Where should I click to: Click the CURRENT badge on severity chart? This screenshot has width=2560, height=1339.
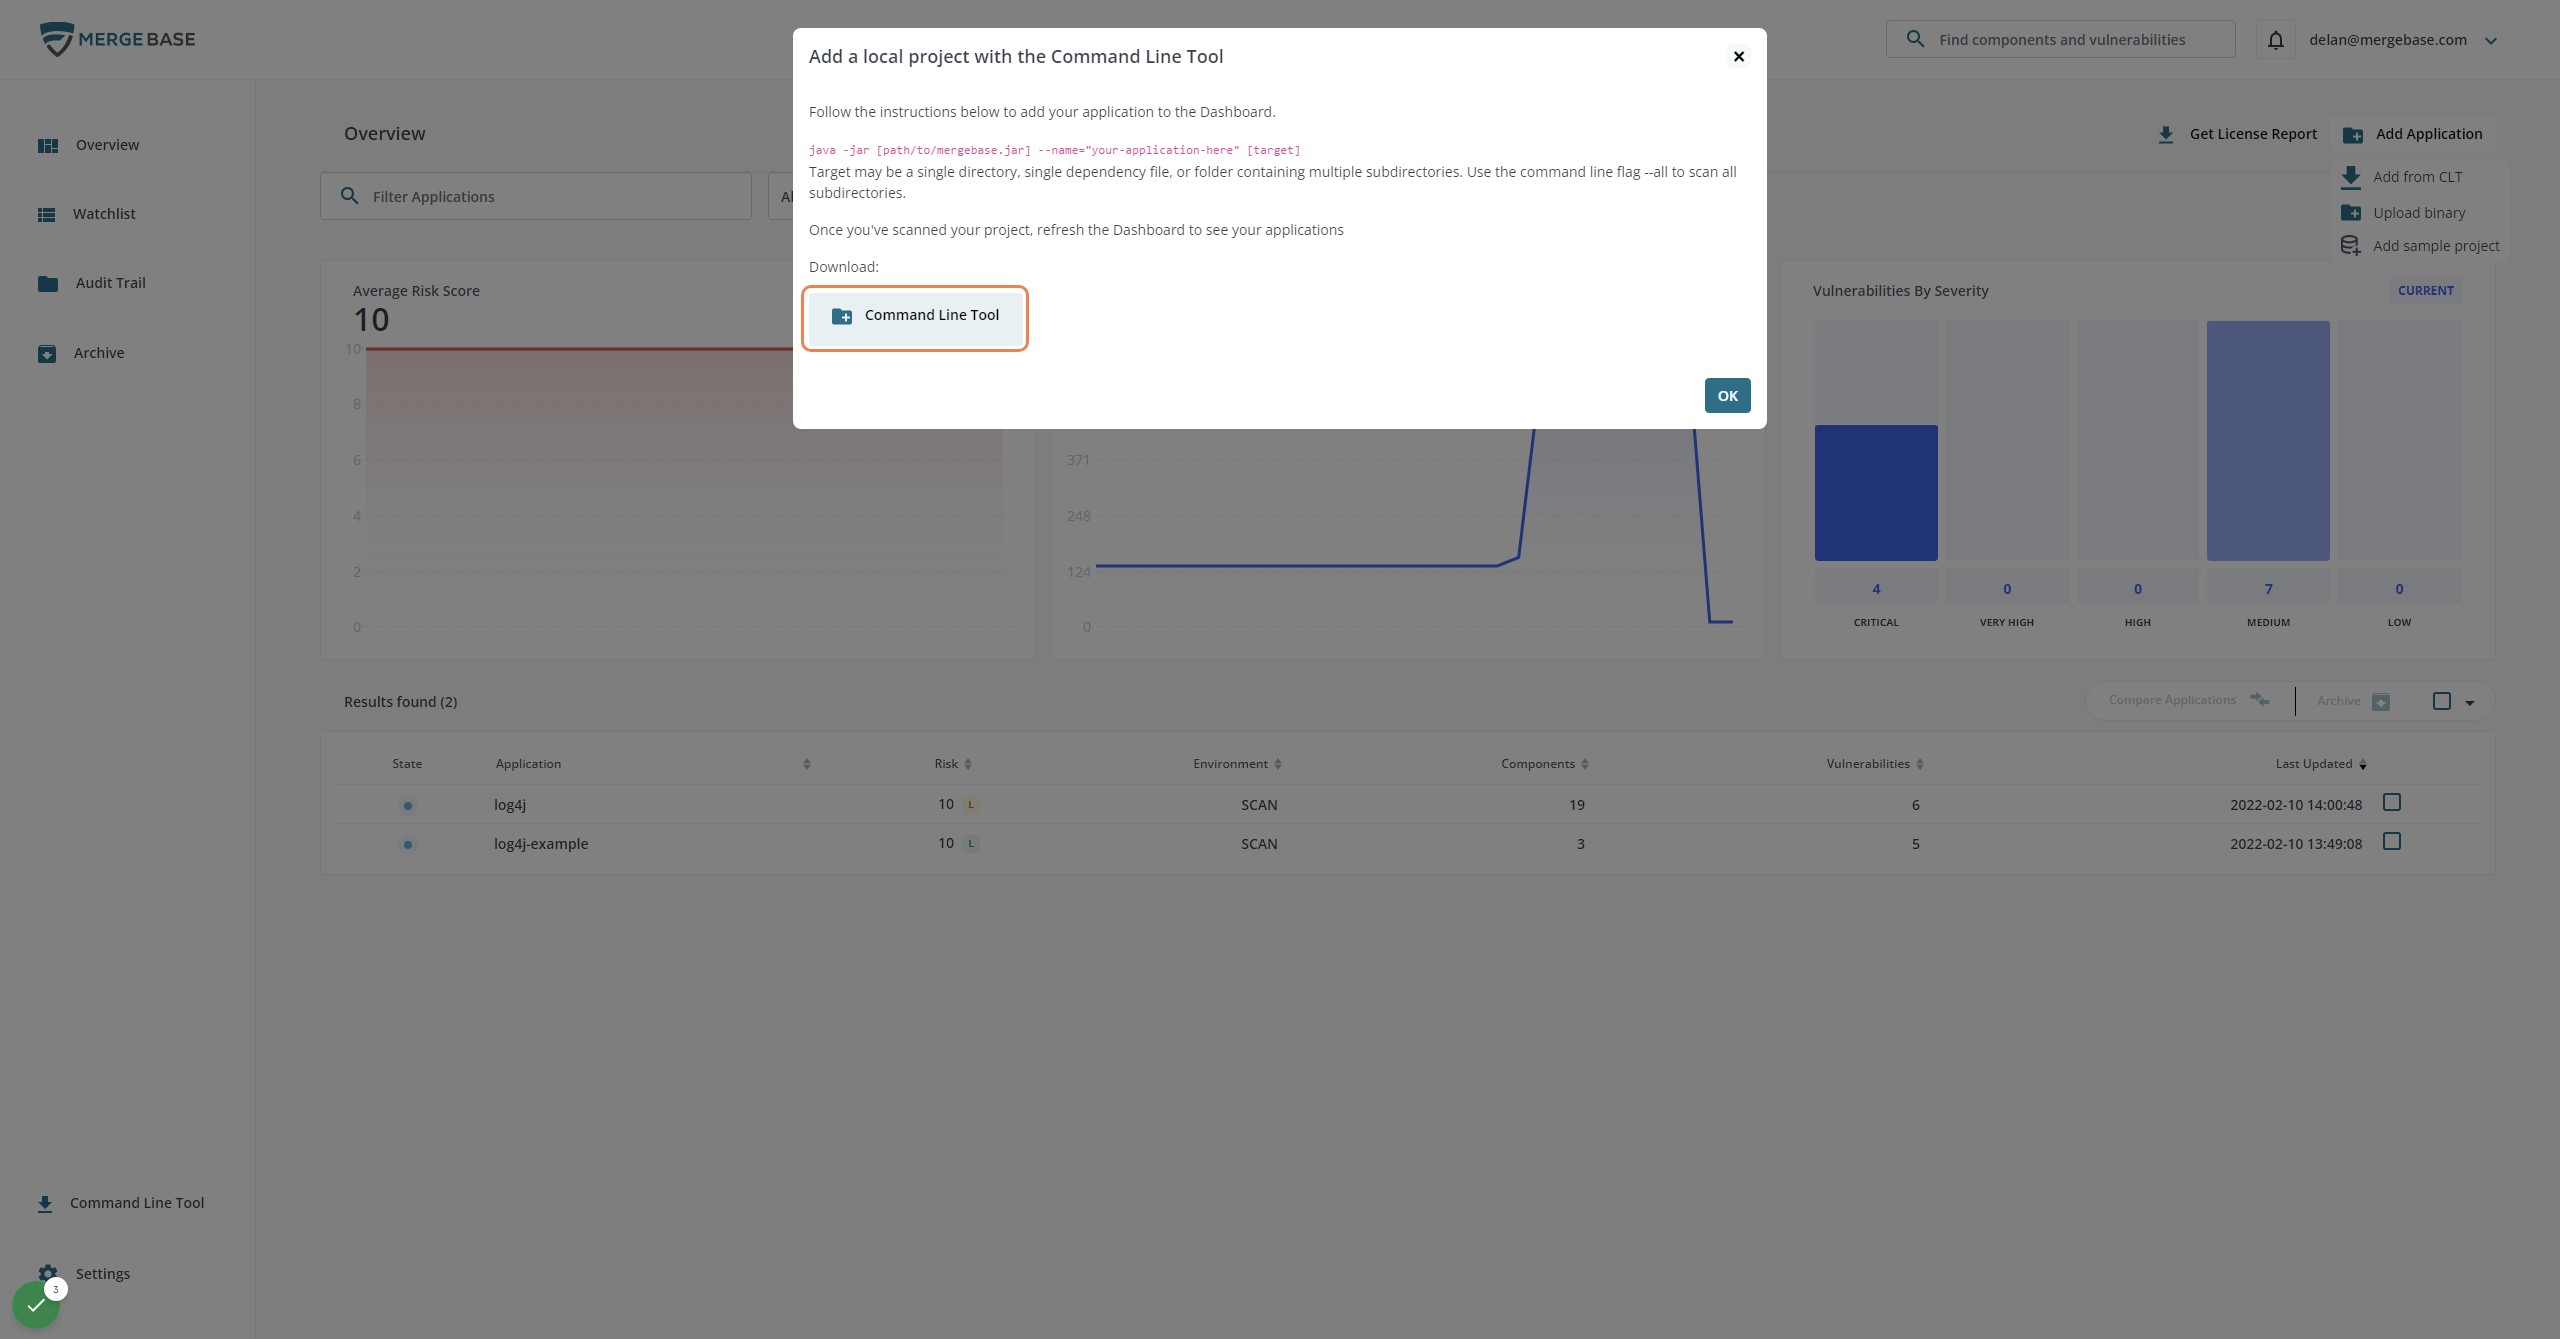click(x=2425, y=290)
